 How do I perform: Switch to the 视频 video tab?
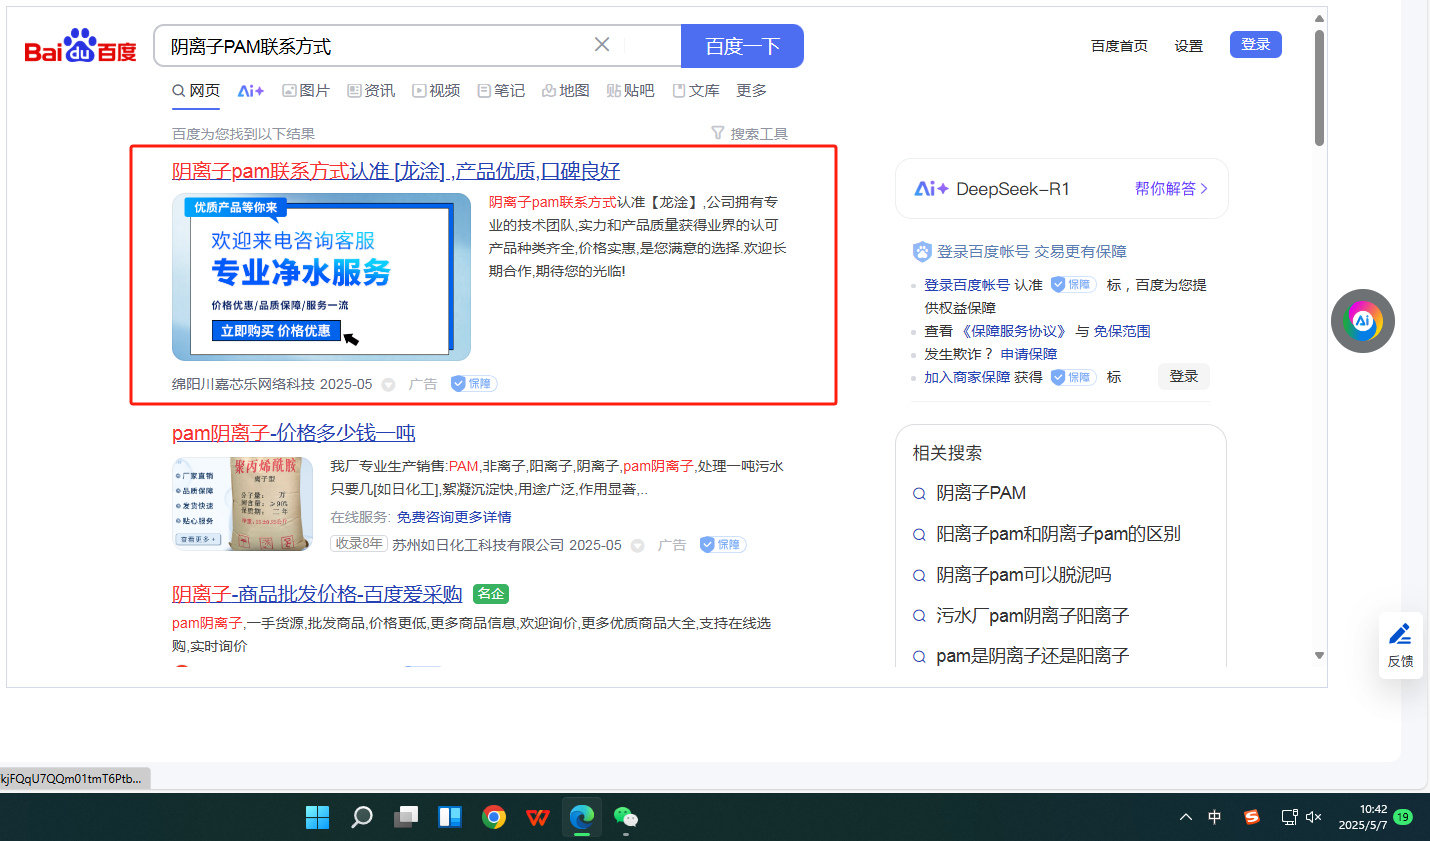tap(436, 91)
